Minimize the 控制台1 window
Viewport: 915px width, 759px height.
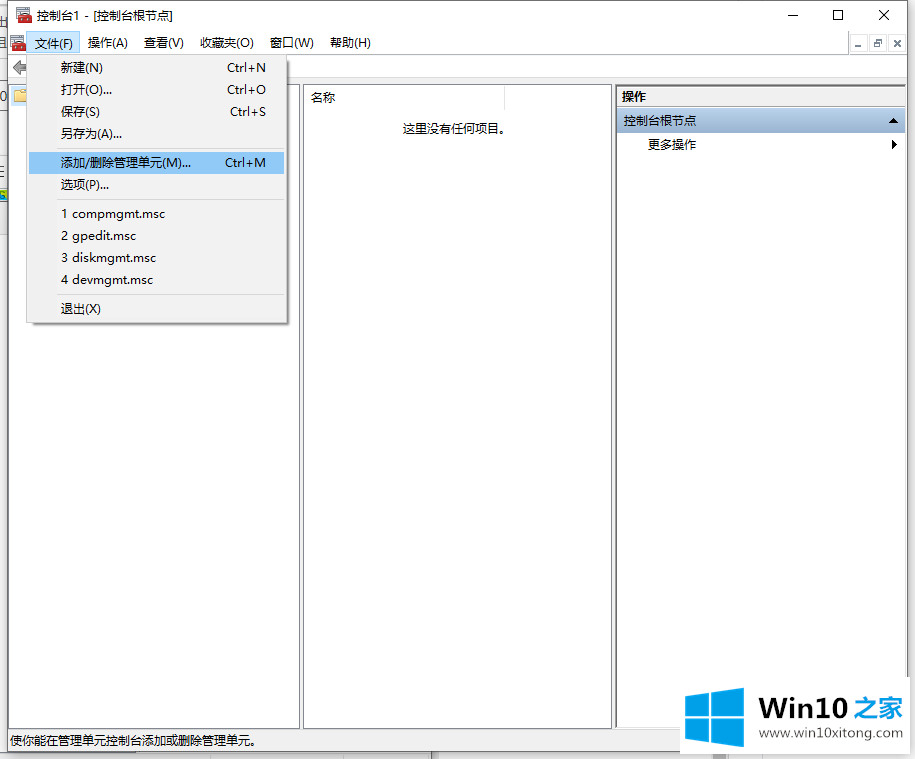[x=792, y=15]
